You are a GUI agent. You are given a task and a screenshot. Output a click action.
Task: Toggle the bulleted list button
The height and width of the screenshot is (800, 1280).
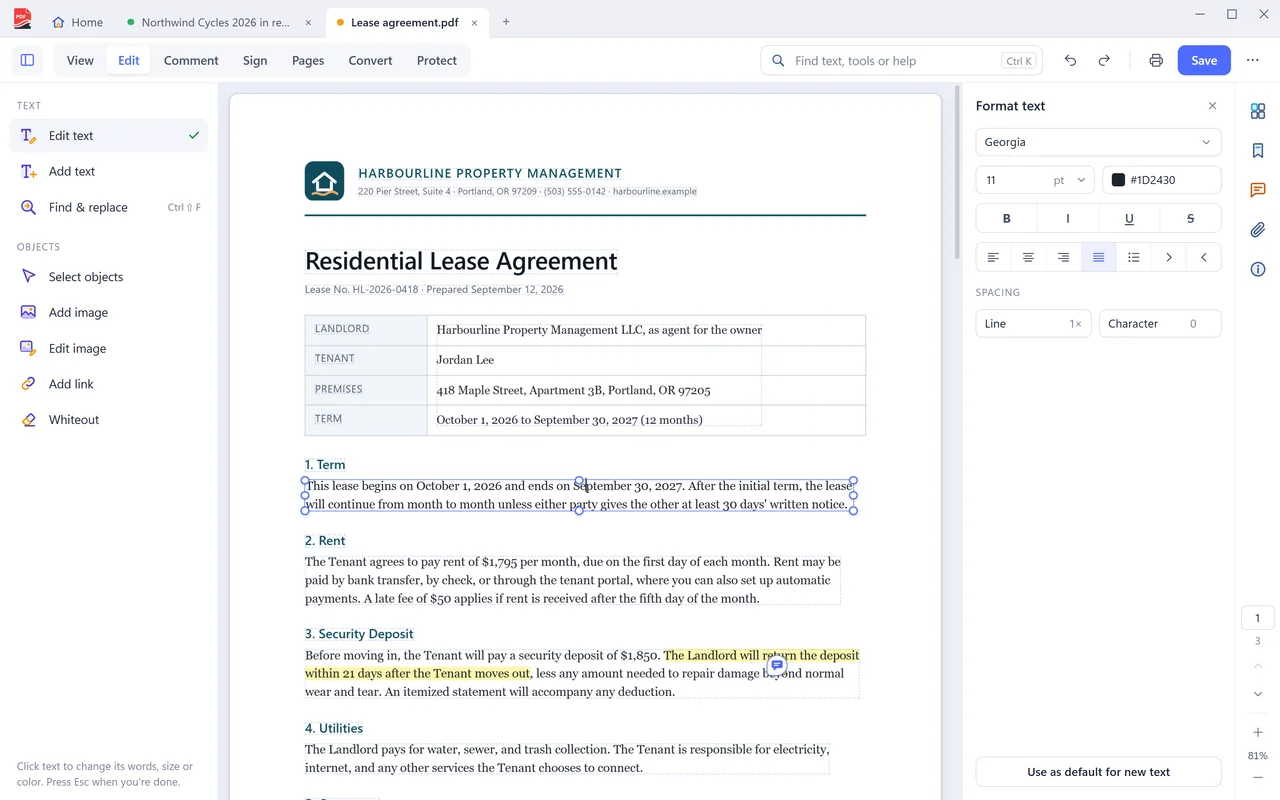point(1133,257)
